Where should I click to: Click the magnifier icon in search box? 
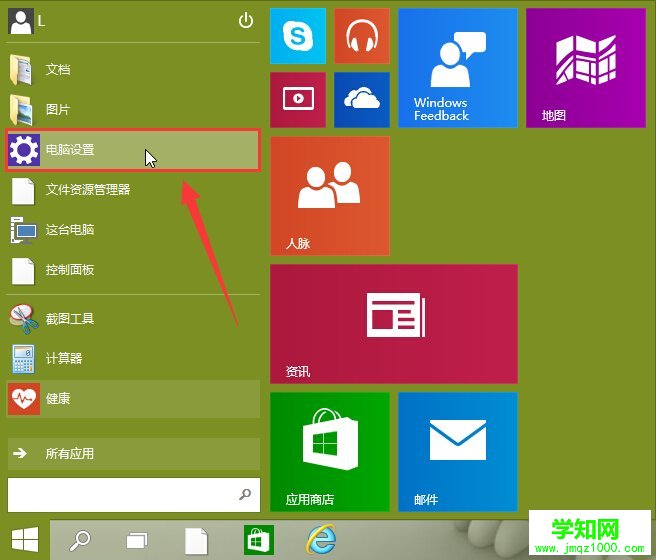245,494
